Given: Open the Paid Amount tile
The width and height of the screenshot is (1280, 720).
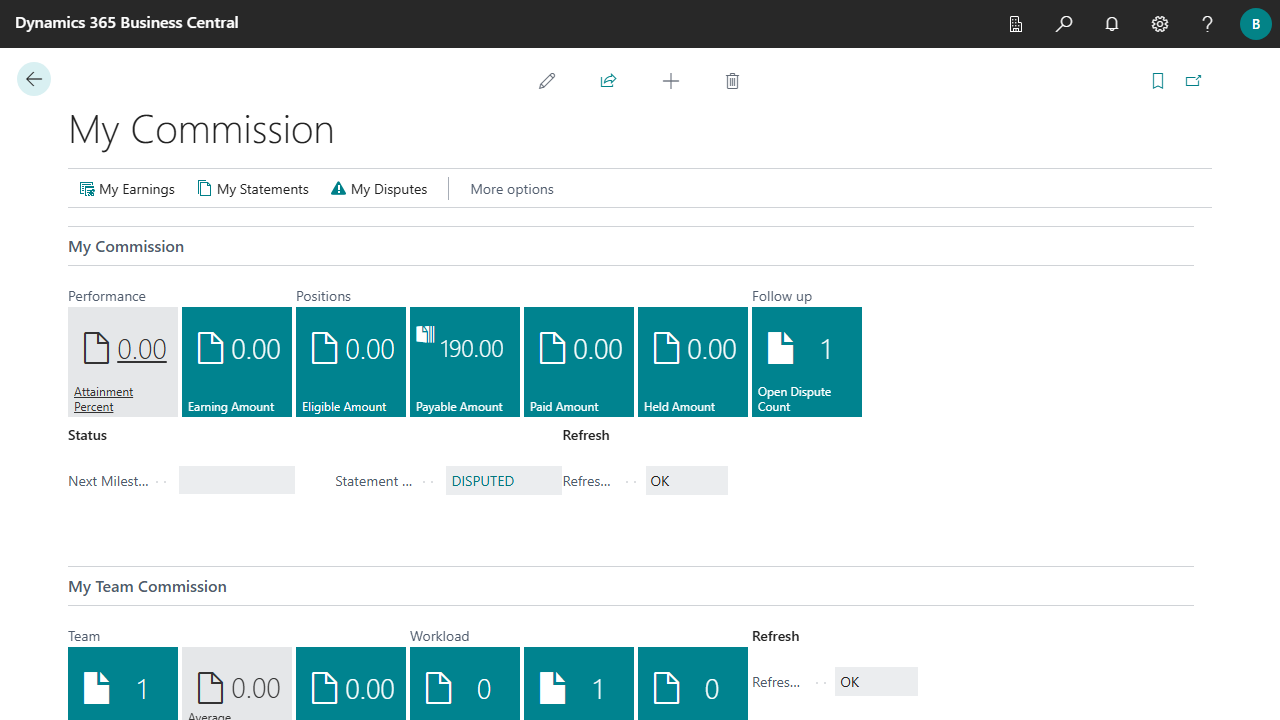Looking at the screenshot, I should (579, 362).
